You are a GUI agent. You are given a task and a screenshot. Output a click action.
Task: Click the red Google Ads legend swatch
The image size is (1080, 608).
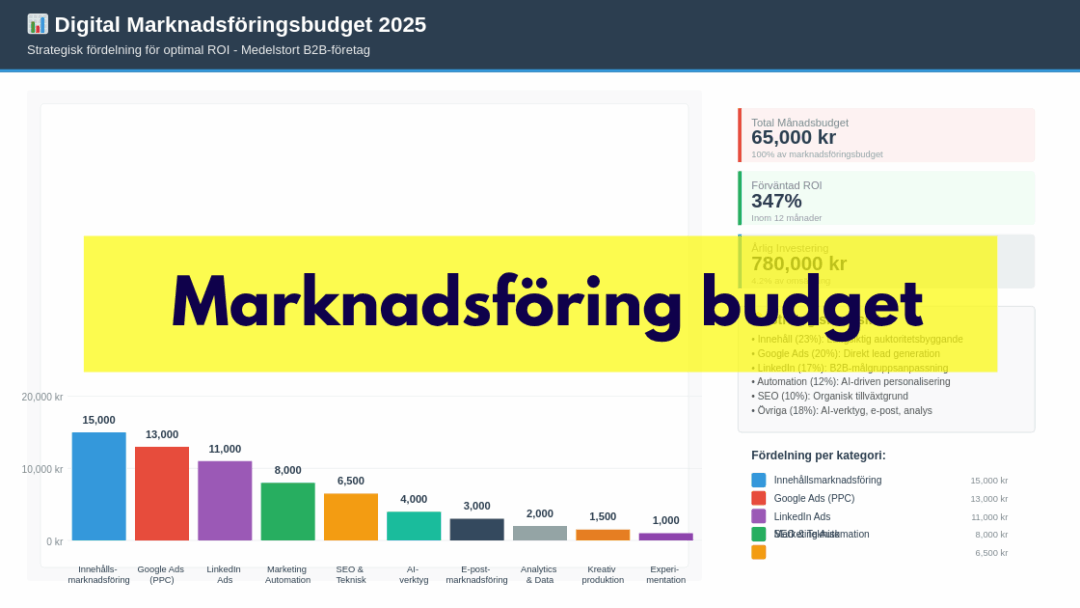point(758,499)
